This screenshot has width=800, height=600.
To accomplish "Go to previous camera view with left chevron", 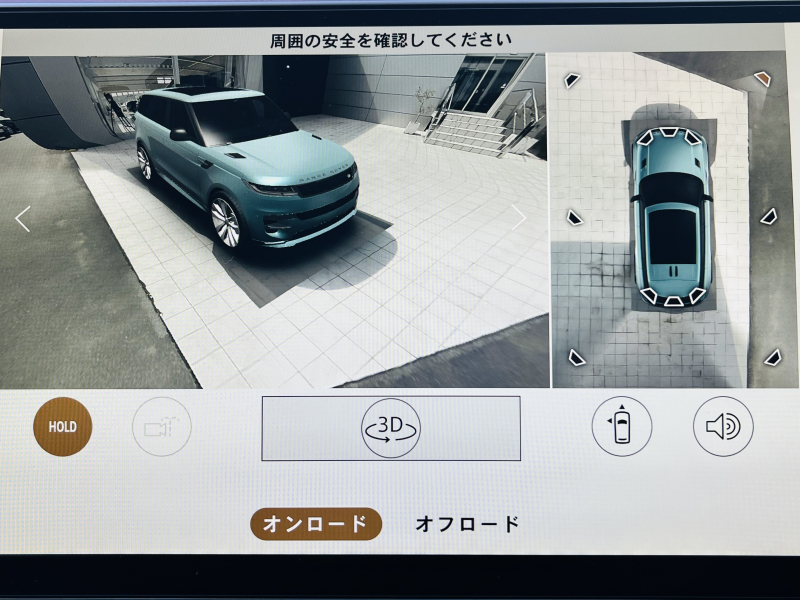I will pyautogui.click(x=23, y=219).
